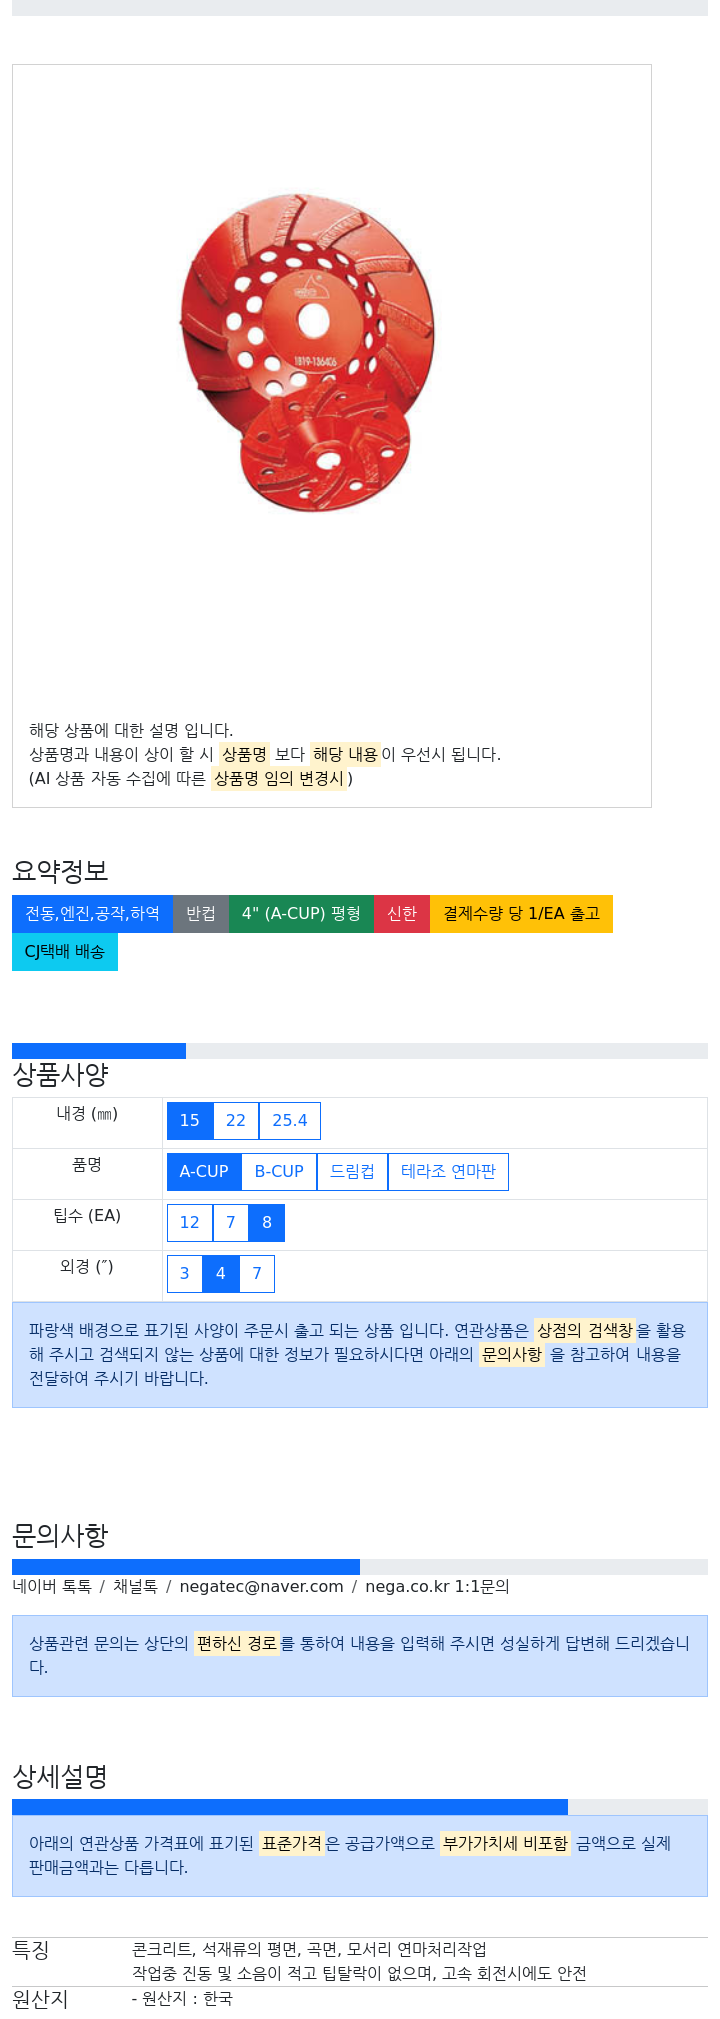720x2019 pixels.
Task: Choose the 테라조 연마판 option
Action: point(448,1171)
